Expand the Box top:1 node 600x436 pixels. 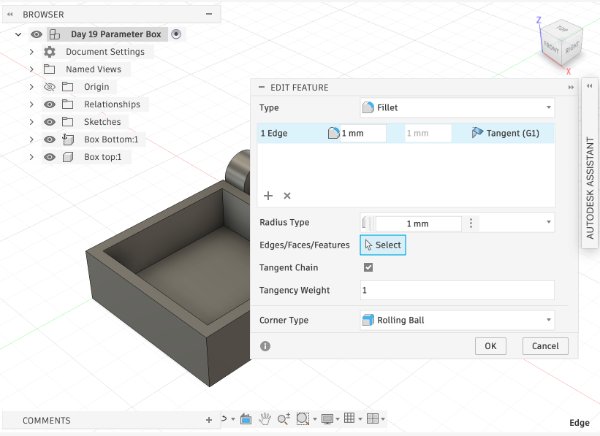click(32, 157)
